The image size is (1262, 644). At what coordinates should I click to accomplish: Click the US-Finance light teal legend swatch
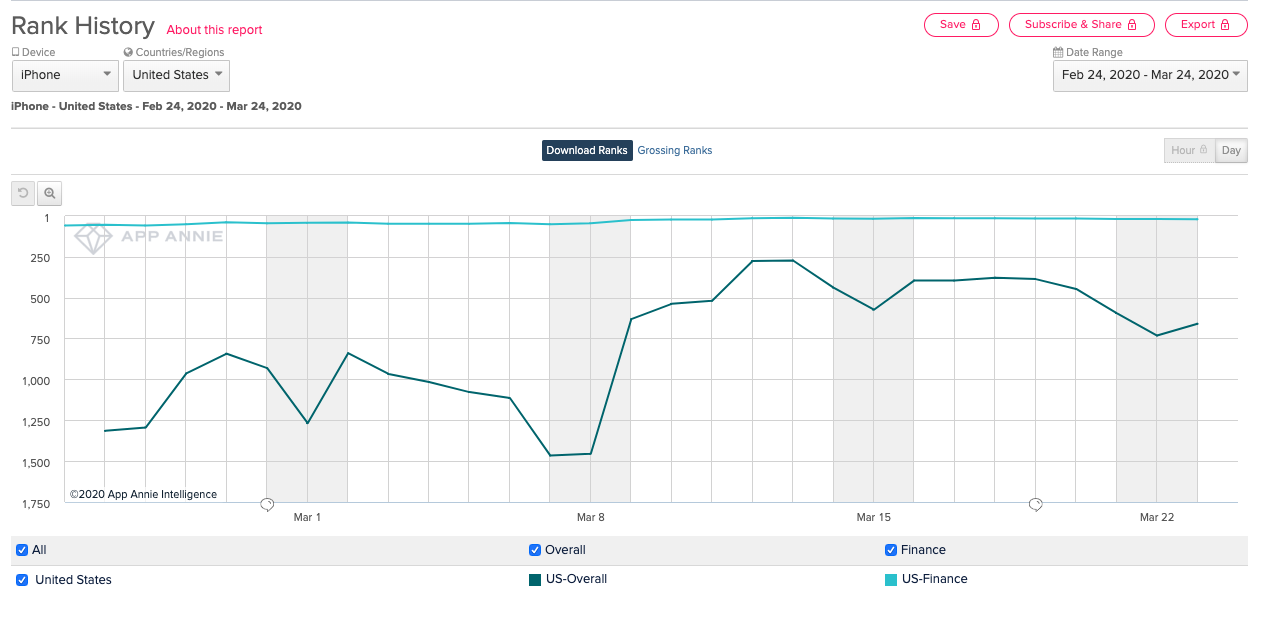tap(891, 579)
